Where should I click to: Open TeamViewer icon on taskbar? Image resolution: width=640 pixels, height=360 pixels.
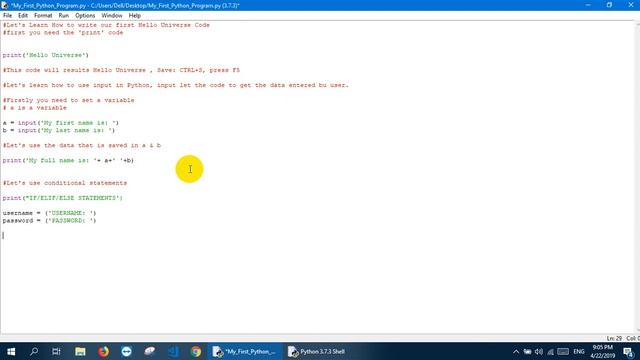[x=127, y=351]
